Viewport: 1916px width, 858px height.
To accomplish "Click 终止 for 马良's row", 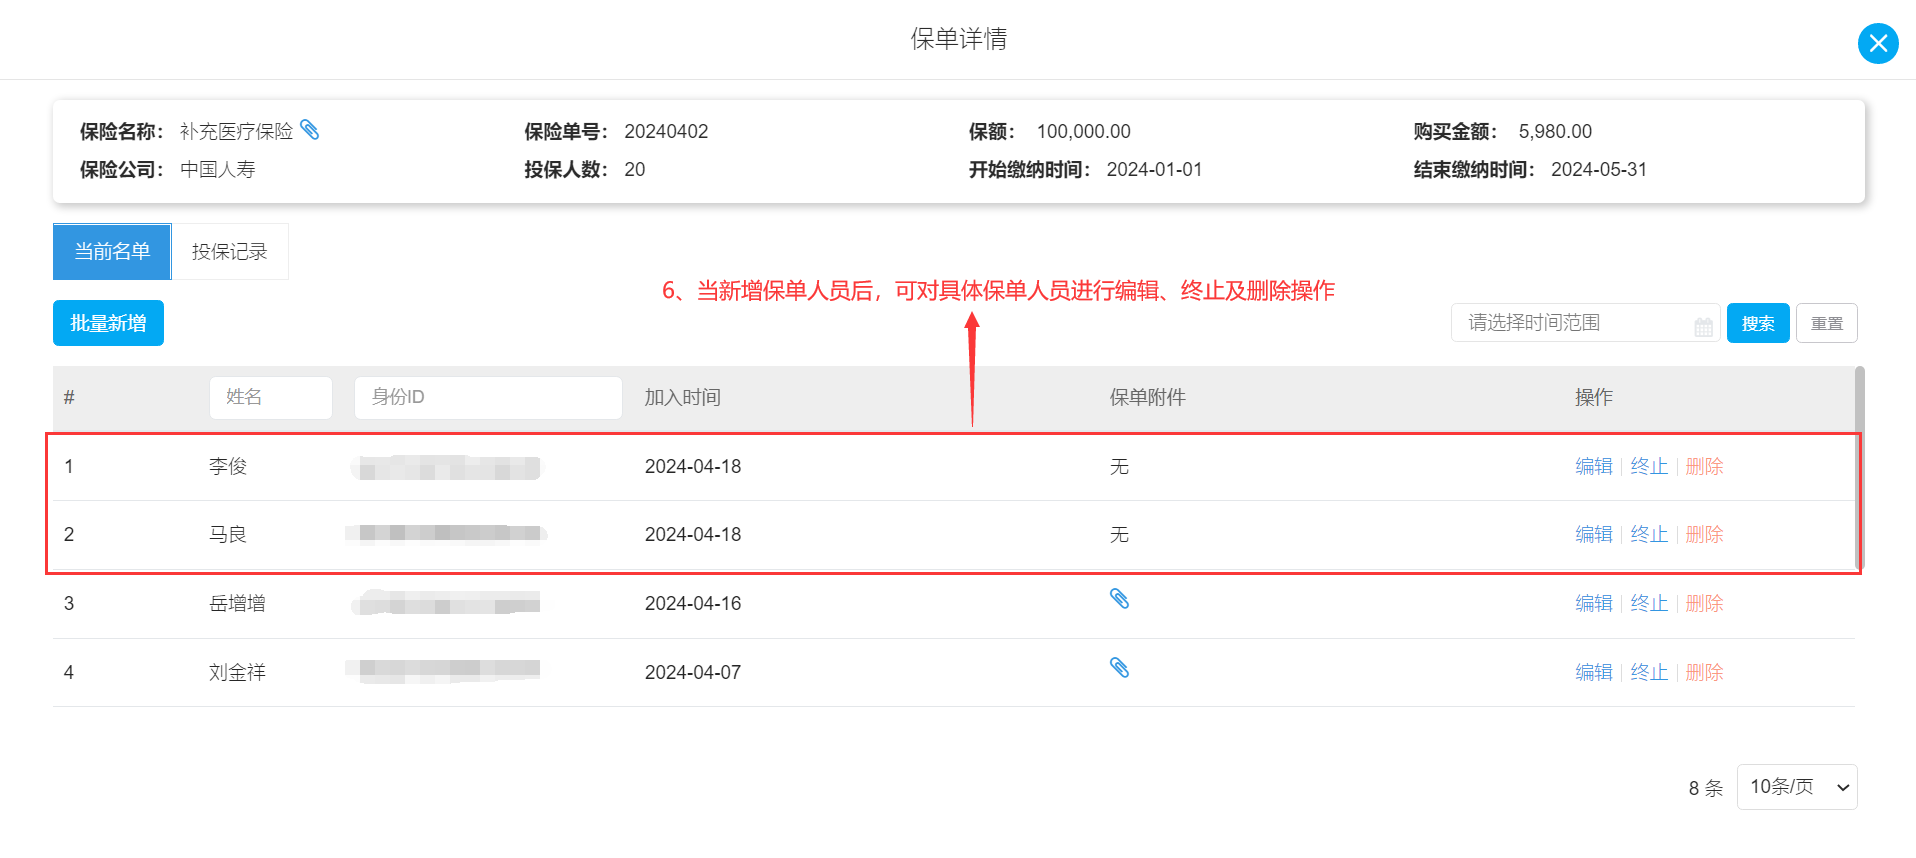I will click(1649, 534).
